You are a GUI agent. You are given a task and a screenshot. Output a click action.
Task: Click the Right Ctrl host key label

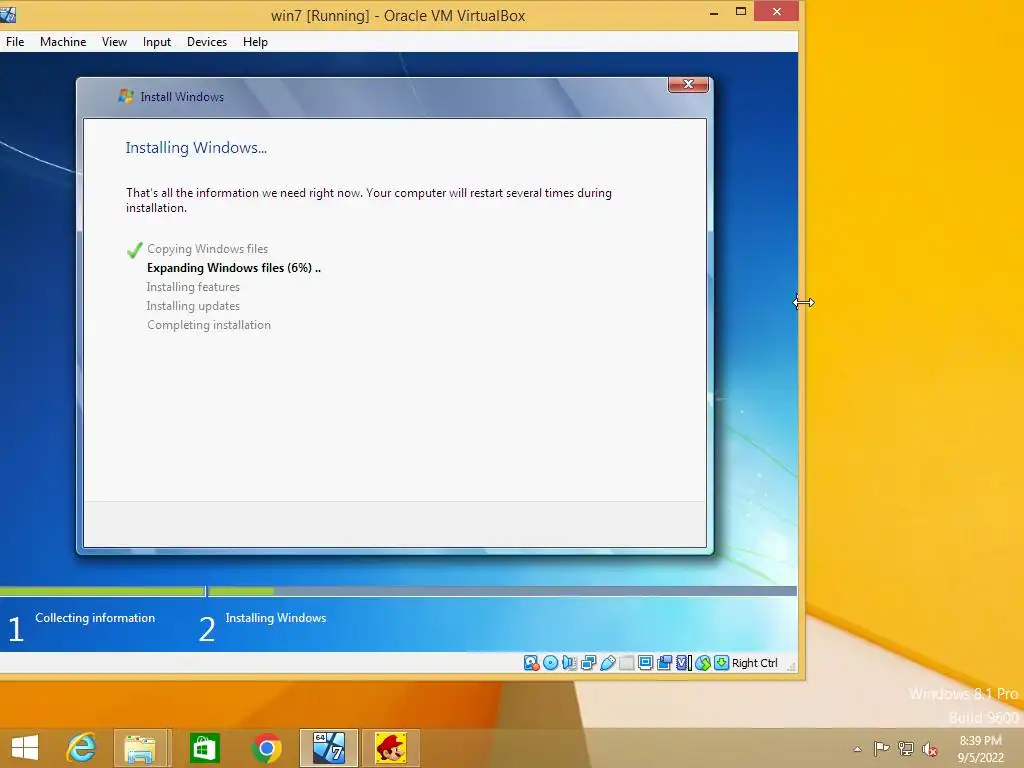tap(755, 663)
